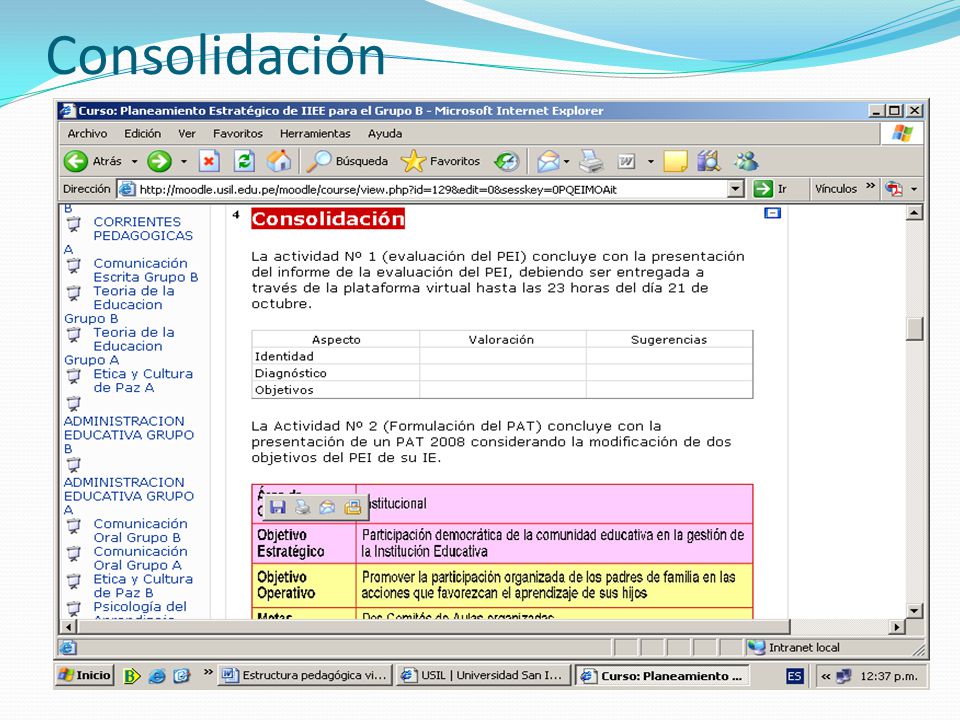The image size is (960, 720).
Task: Click the vertical scrollbar thumb
Action: coord(915,329)
